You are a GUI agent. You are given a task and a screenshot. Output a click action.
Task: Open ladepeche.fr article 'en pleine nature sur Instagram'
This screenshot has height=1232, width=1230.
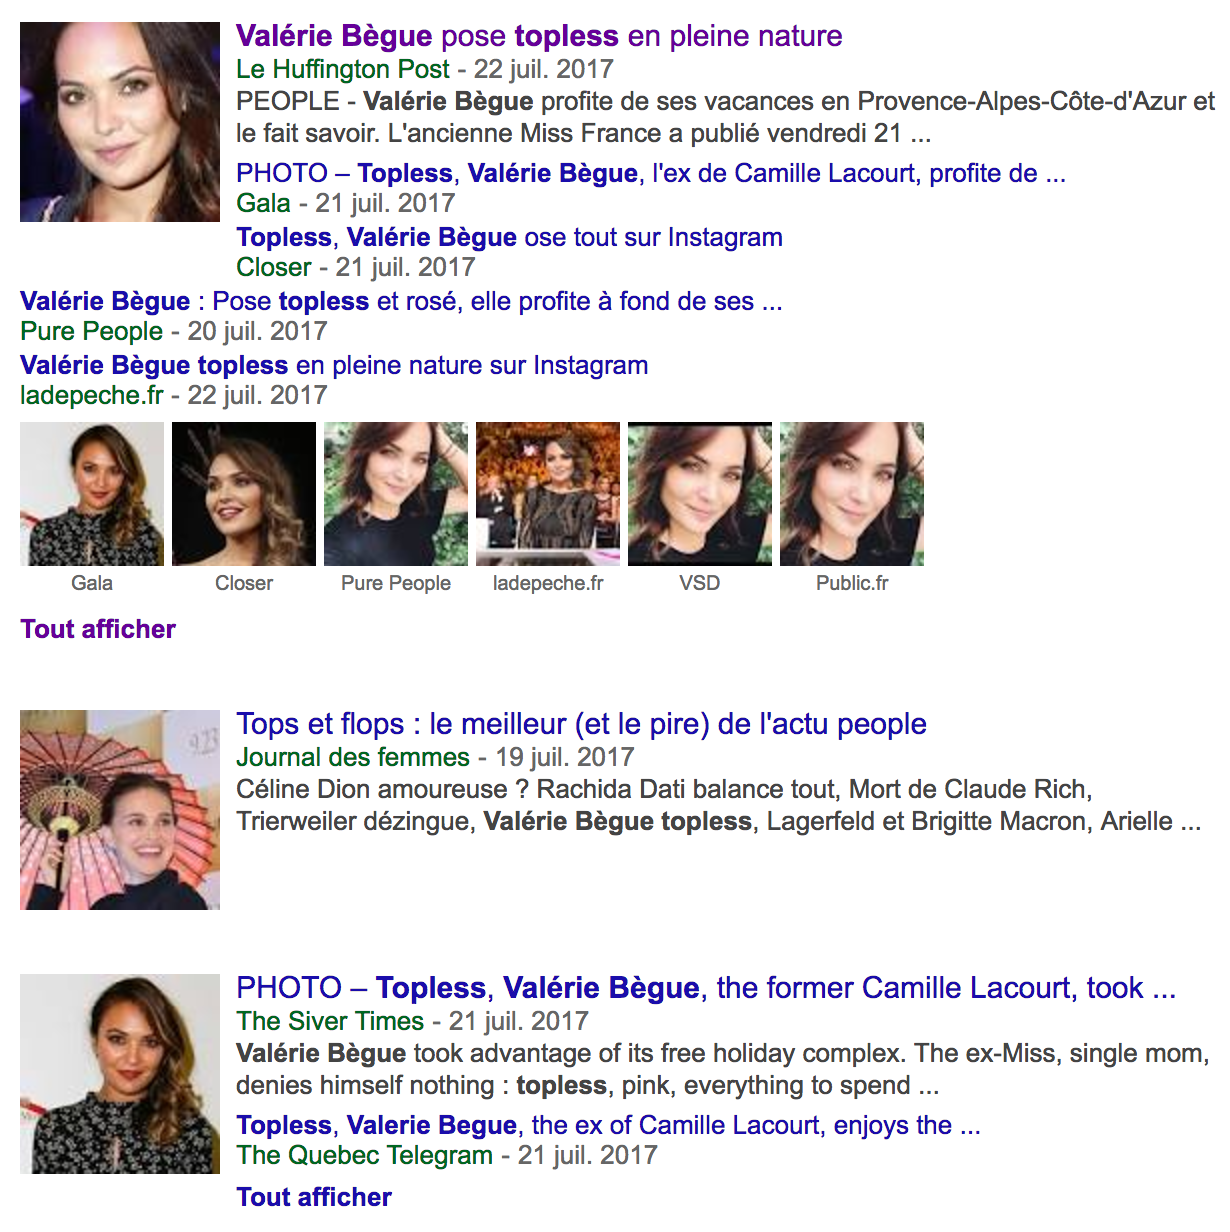coord(334,365)
